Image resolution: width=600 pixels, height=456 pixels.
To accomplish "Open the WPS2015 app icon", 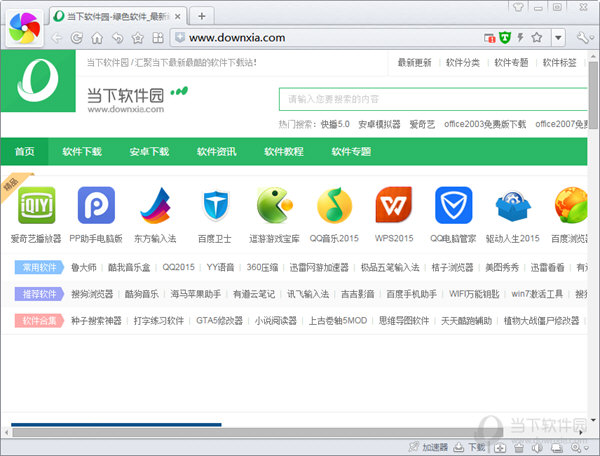I will [394, 205].
